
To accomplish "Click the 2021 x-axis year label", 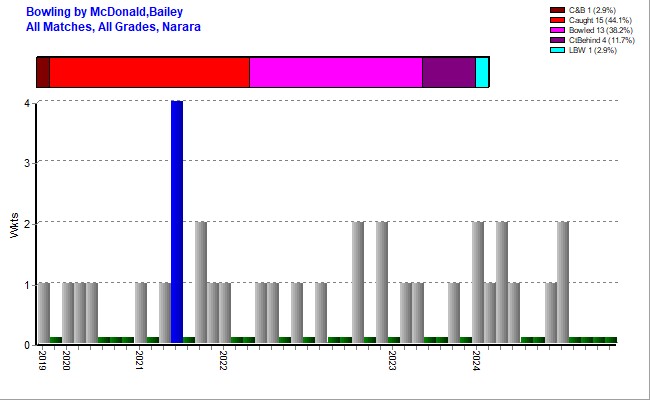I will tap(141, 360).
